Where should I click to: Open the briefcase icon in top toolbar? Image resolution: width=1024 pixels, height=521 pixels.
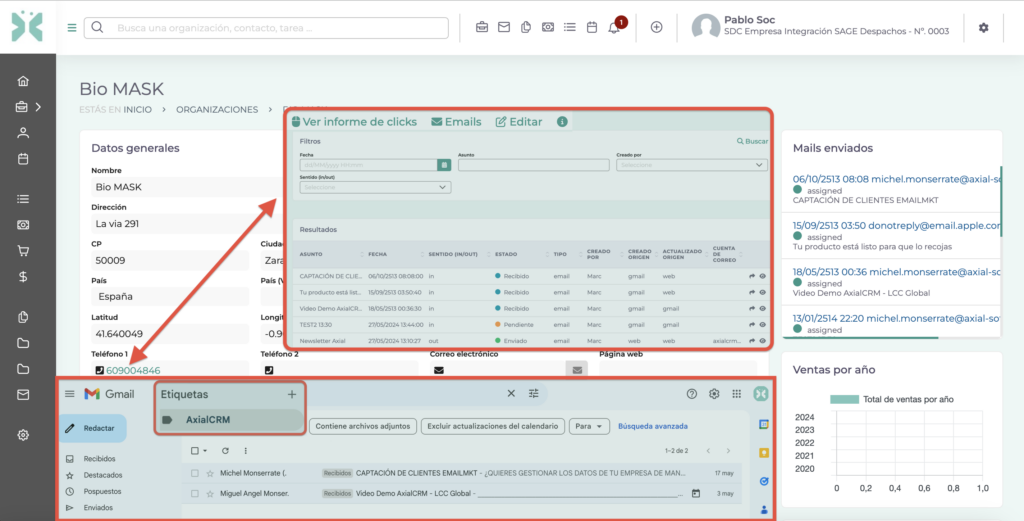pyautogui.click(x=482, y=27)
